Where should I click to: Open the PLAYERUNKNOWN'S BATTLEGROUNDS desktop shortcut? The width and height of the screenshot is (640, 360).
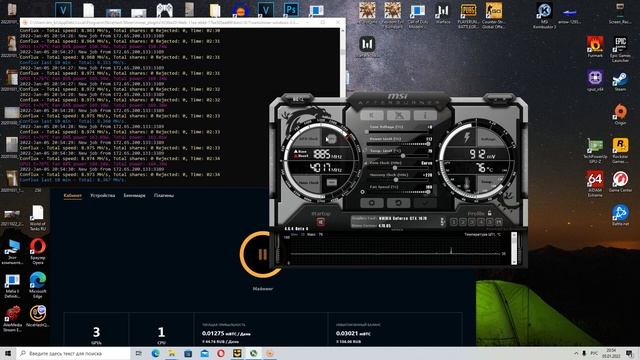pos(468,16)
